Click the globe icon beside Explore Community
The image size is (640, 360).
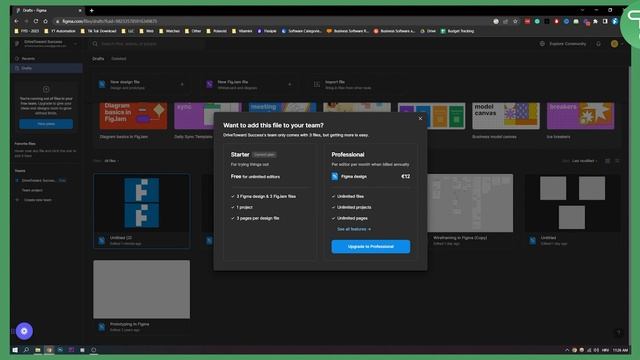click(542, 44)
